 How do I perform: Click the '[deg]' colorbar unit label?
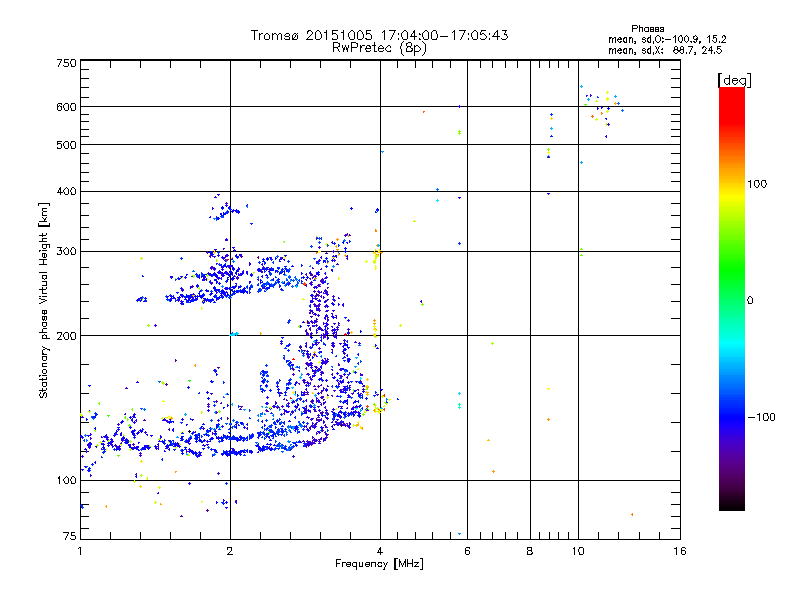click(x=734, y=80)
